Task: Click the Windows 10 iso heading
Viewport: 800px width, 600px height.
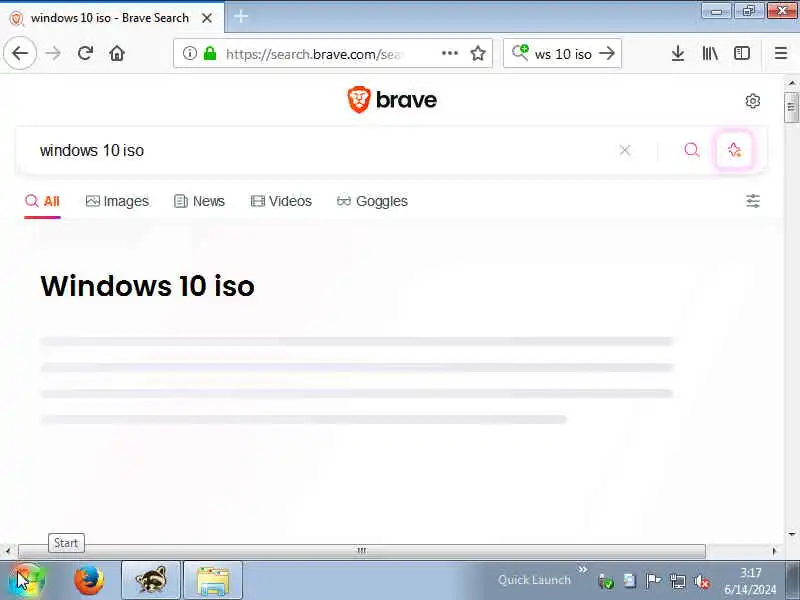Action: tap(147, 286)
